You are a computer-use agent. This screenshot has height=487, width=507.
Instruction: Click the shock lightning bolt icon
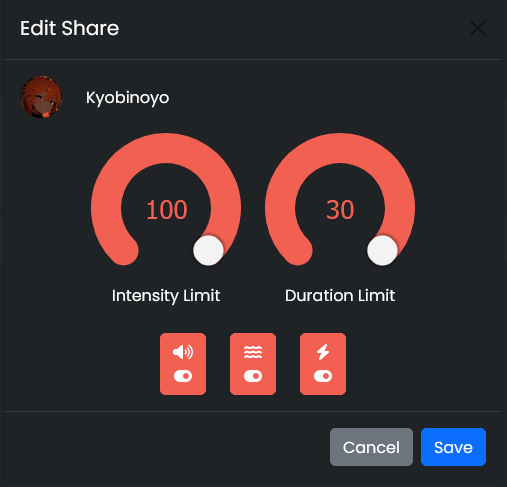click(323, 352)
